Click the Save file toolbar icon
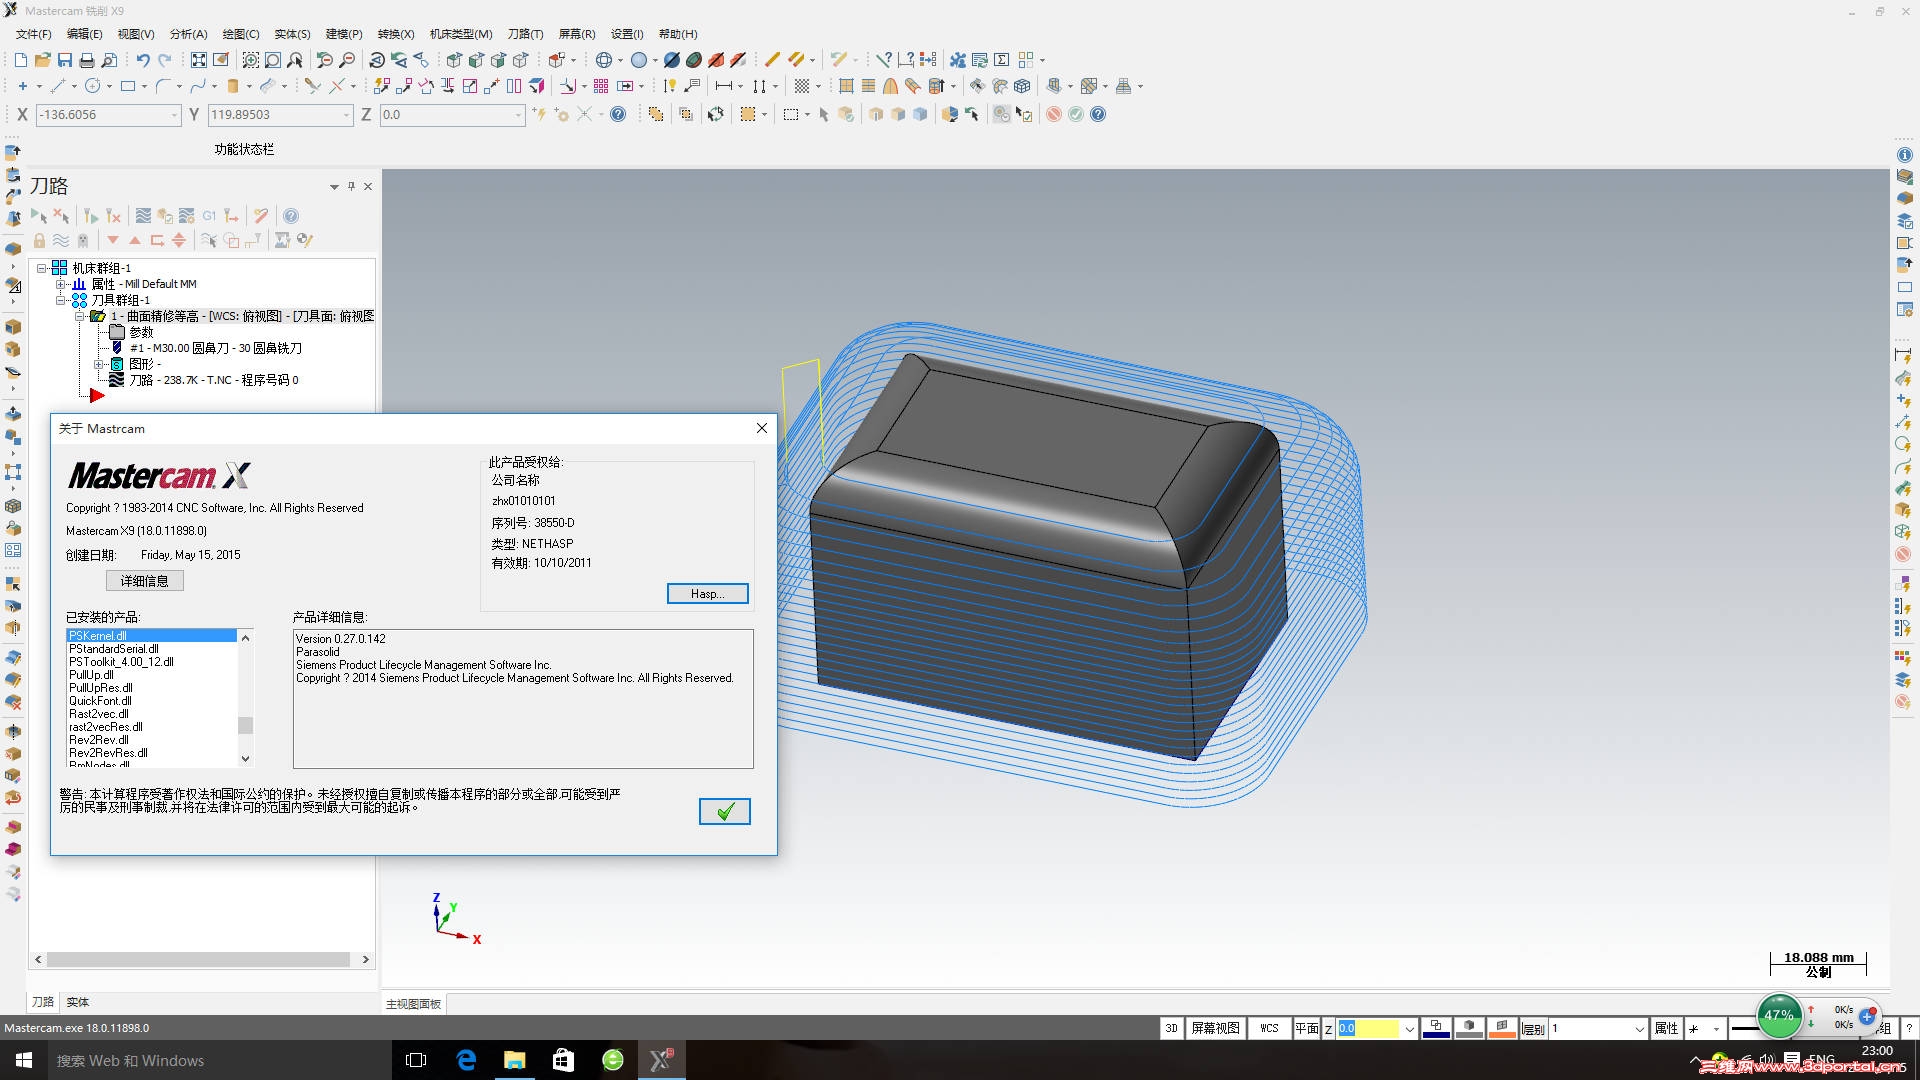 pyautogui.click(x=65, y=60)
